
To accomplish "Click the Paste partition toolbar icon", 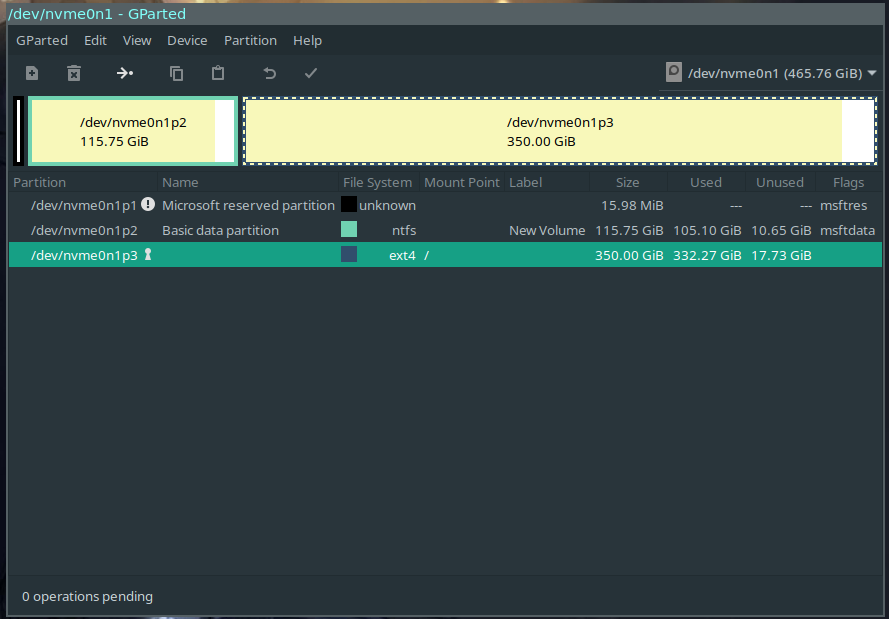I will pyautogui.click(x=218, y=73).
